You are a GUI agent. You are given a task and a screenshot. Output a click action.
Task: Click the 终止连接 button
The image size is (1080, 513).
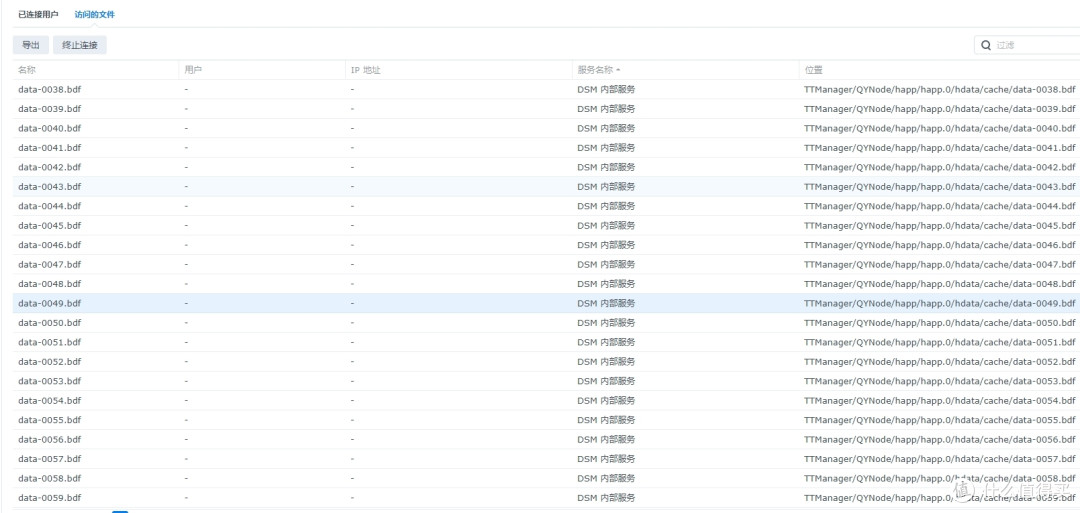[79, 45]
